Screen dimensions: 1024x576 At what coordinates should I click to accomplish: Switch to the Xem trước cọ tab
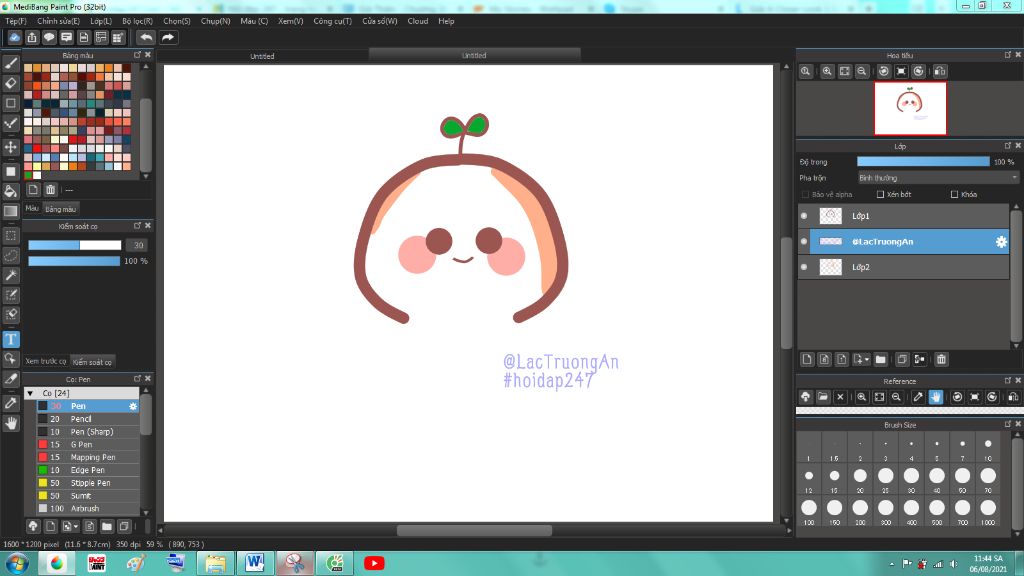(x=46, y=361)
